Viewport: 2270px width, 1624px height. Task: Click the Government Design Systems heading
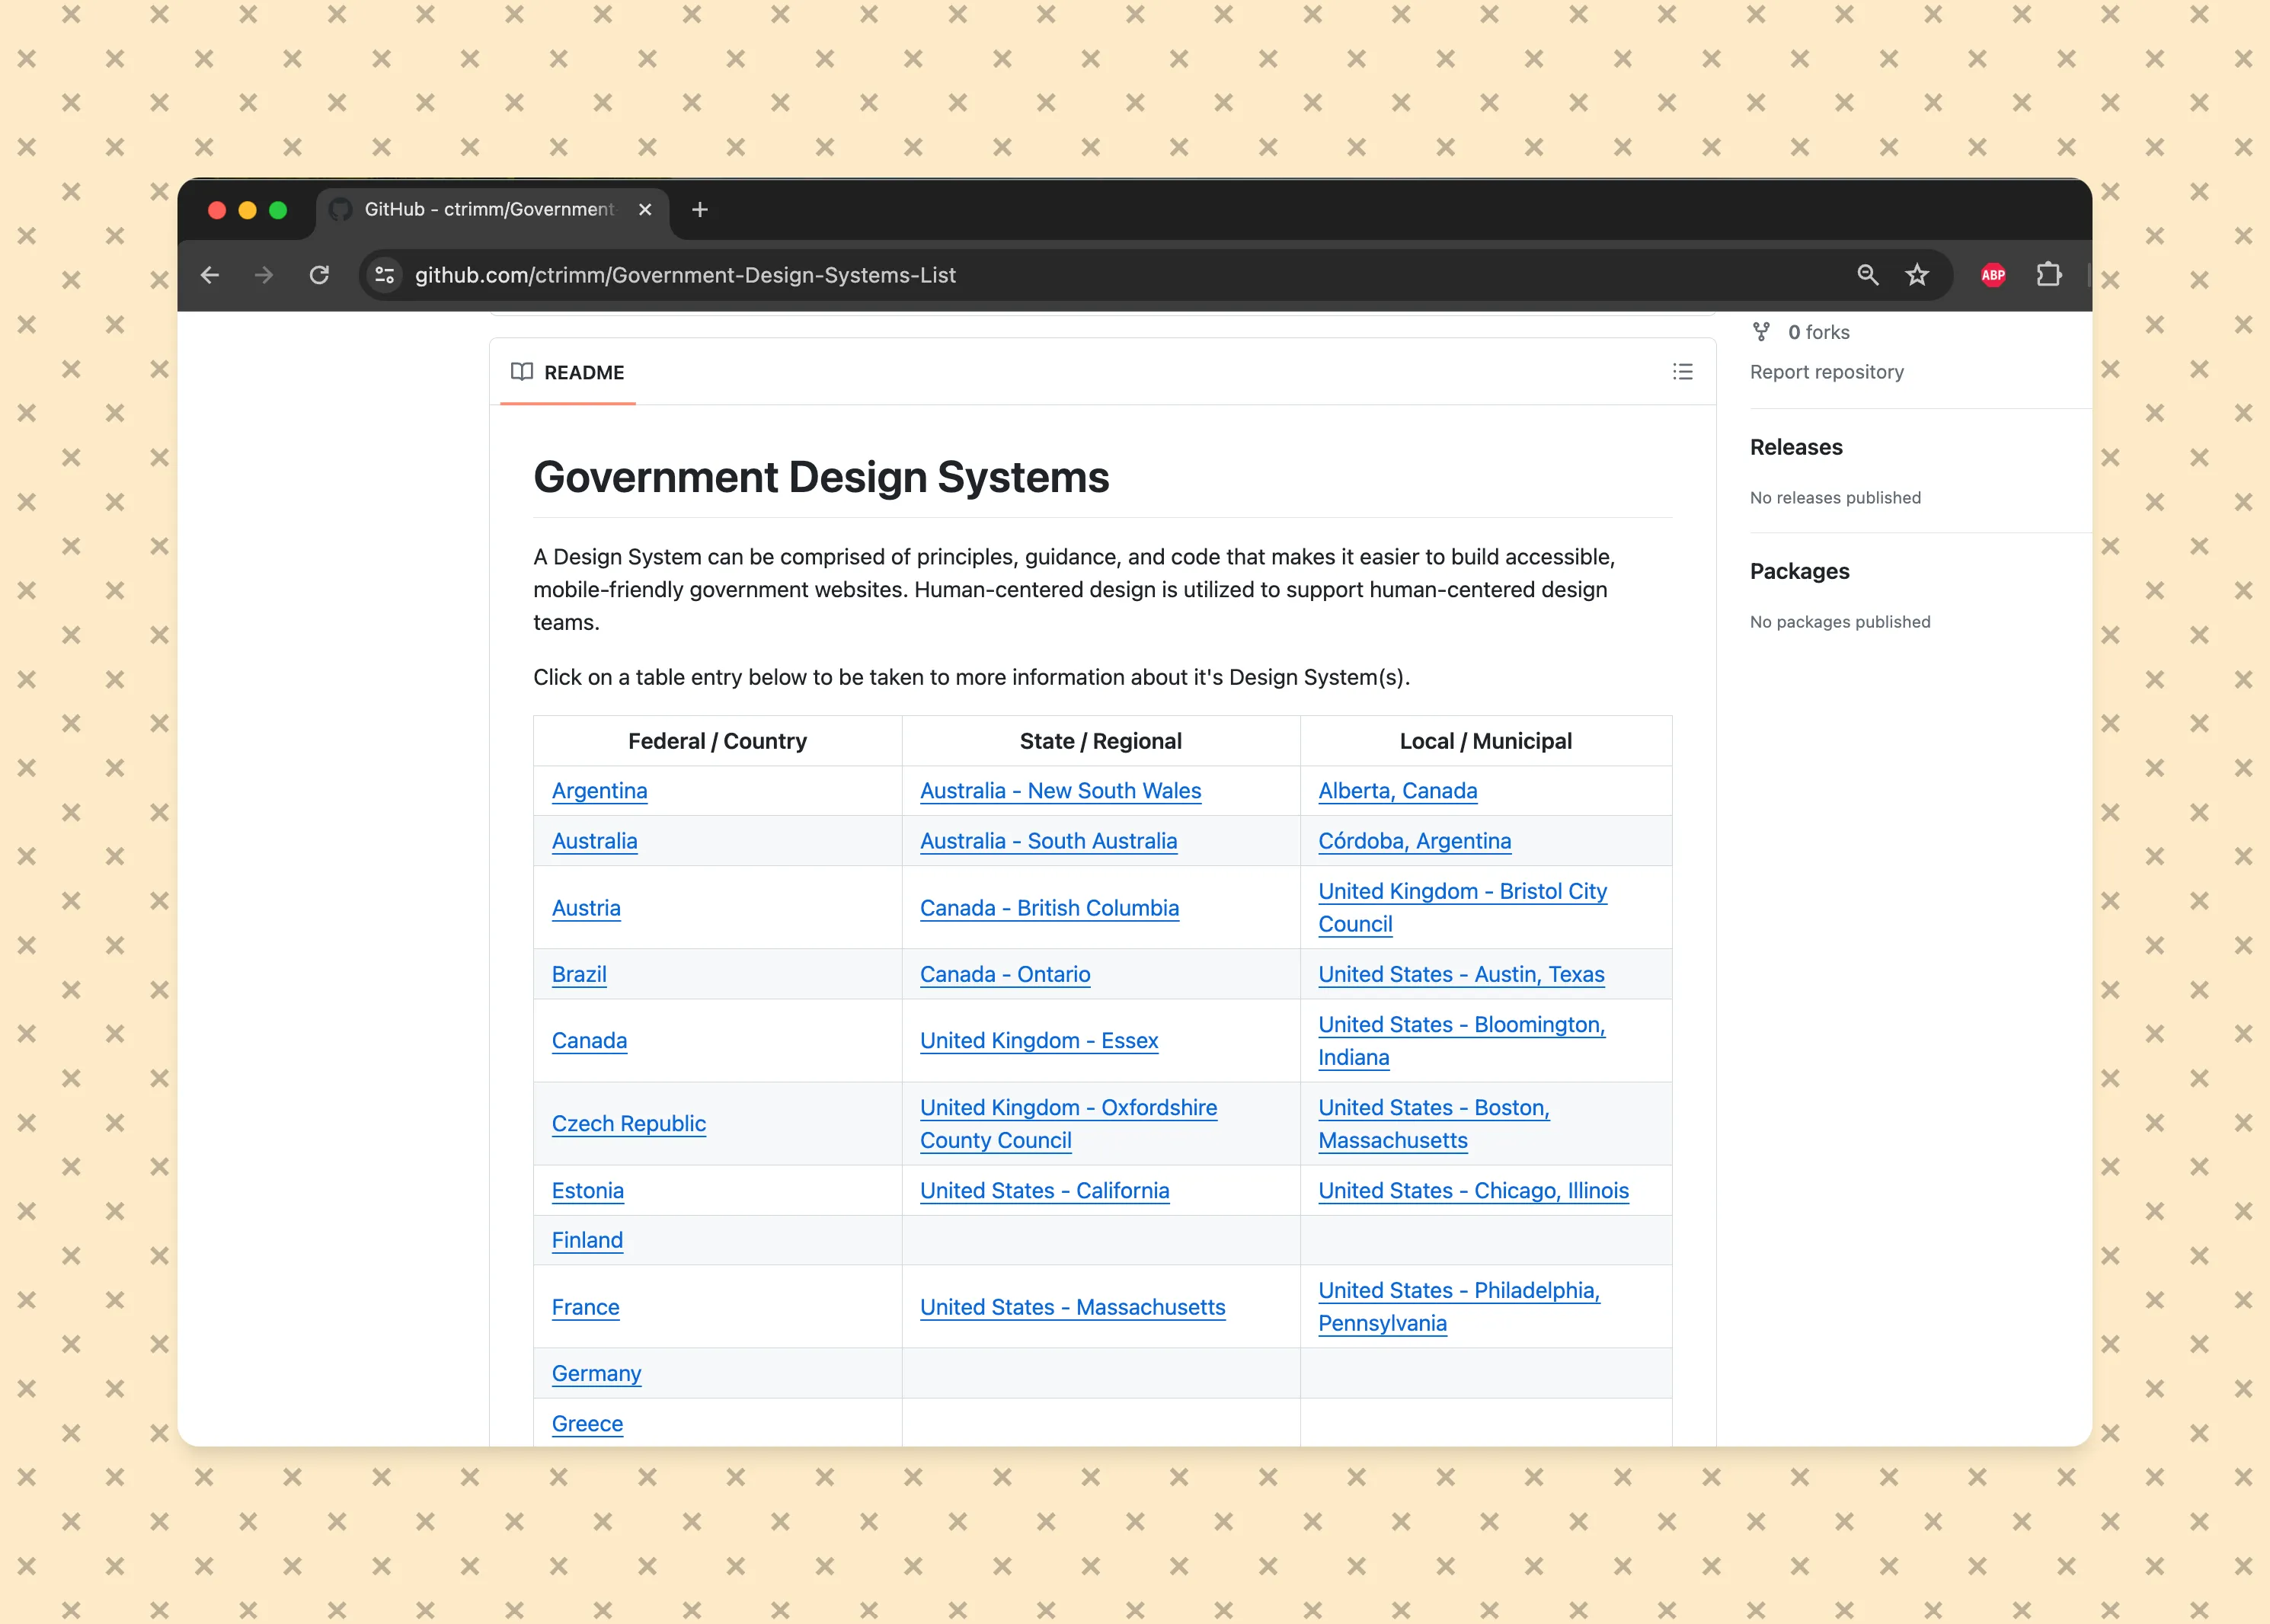[x=821, y=477]
